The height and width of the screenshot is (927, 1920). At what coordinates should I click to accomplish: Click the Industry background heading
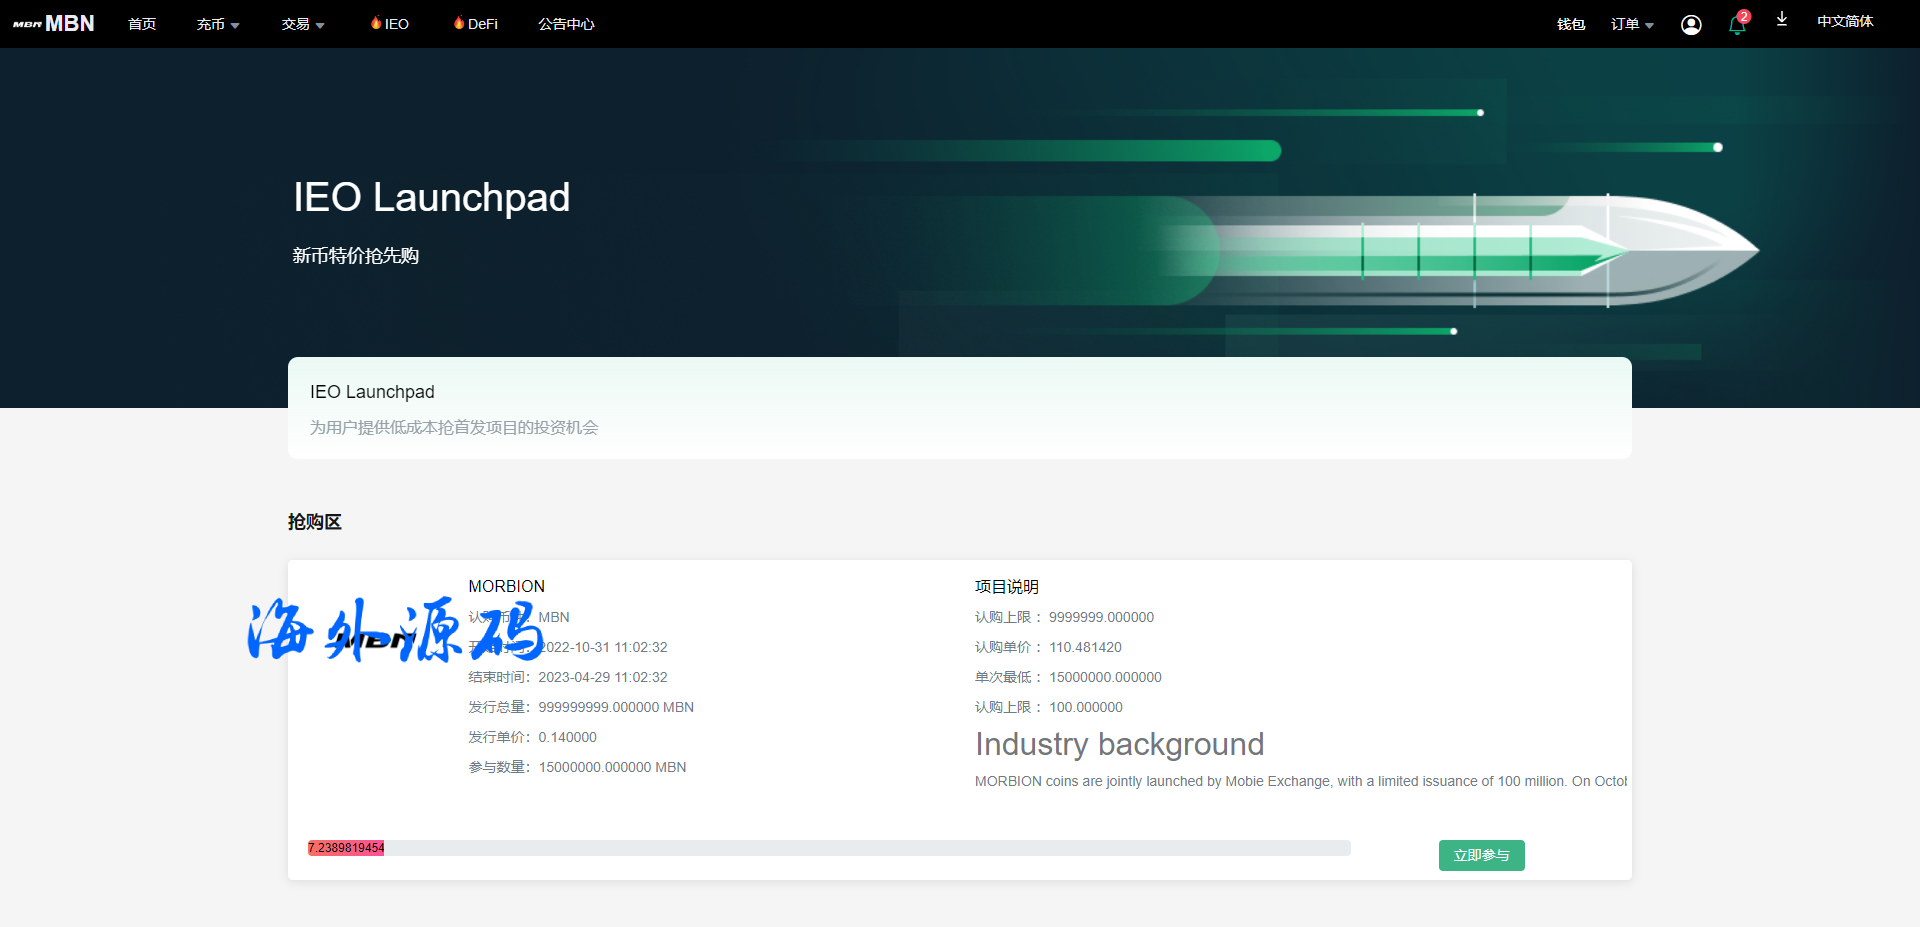[1119, 744]
